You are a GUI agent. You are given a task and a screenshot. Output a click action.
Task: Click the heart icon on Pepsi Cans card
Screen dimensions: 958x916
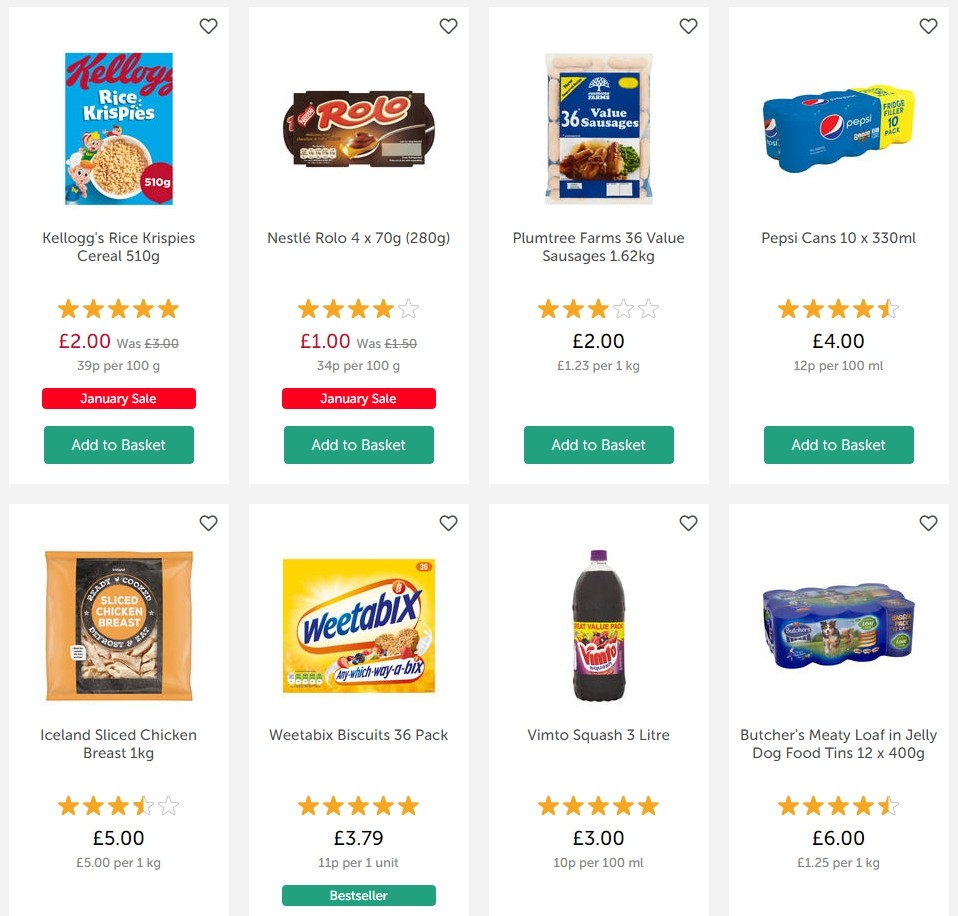(x=928, y=26)
